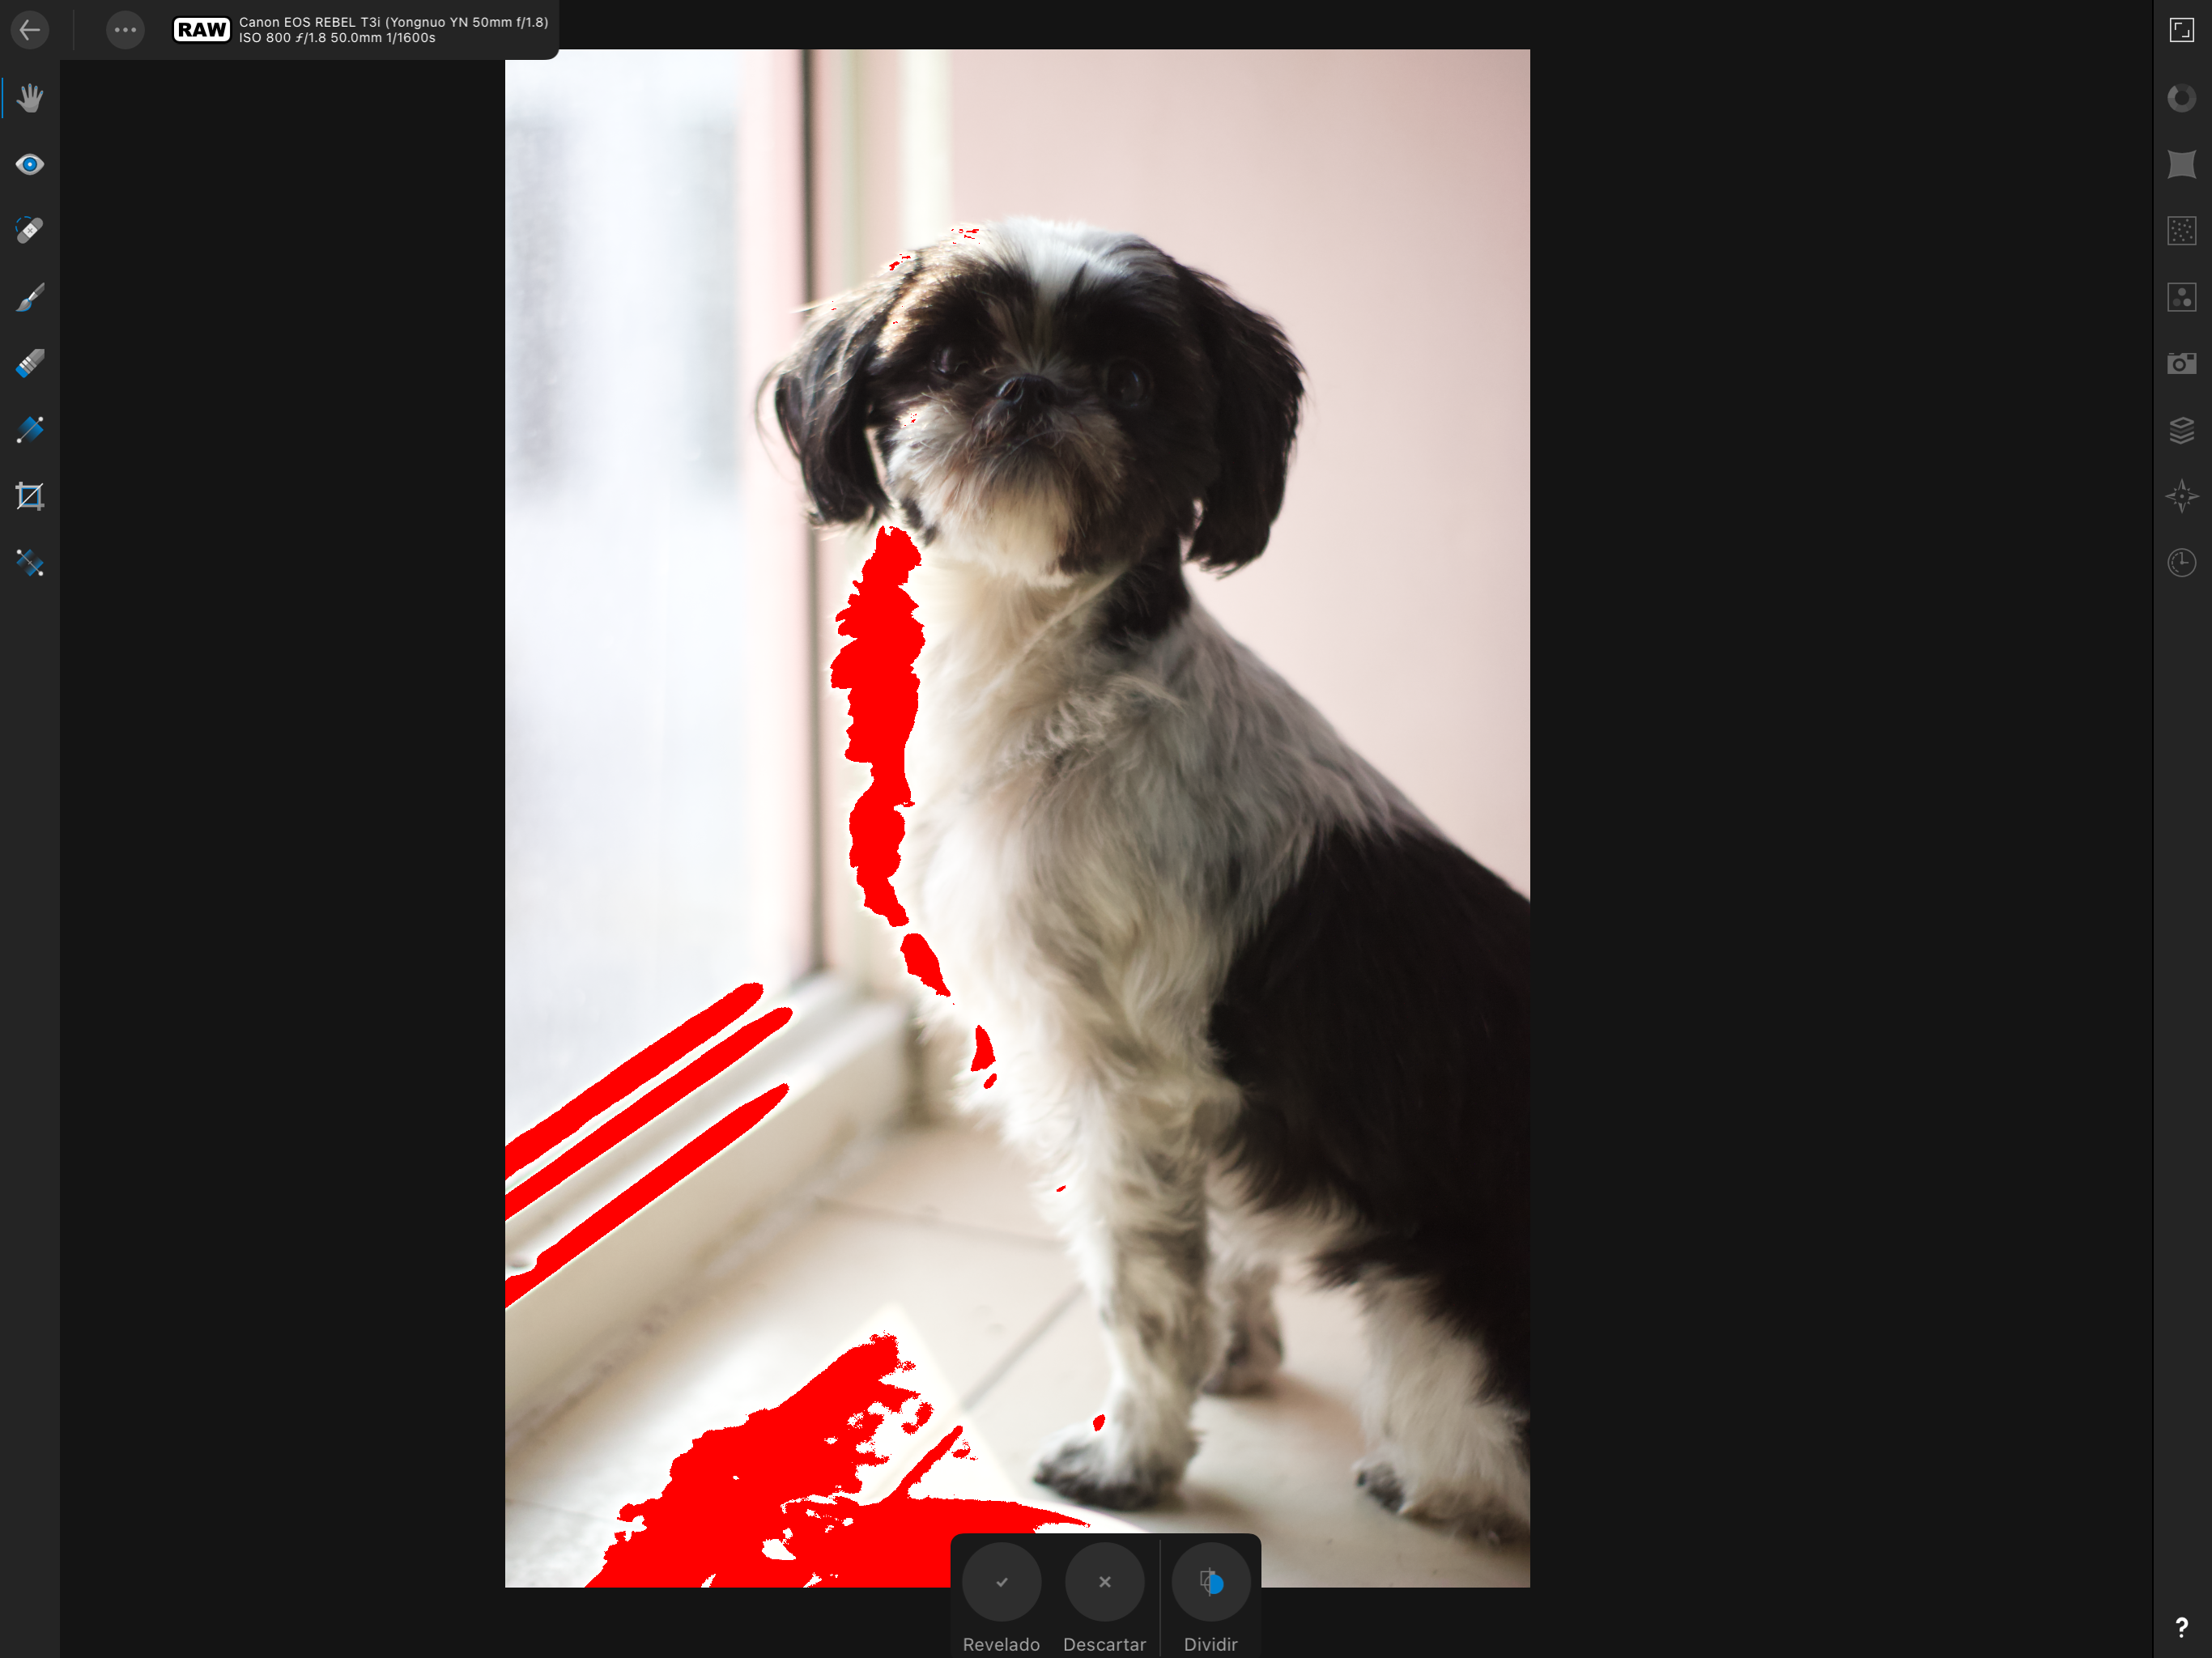Open the three-dots document menu
Image resolution: width=2212 pixels, height=1658 pixels.
pyautogui.click(x=125, y=30)
